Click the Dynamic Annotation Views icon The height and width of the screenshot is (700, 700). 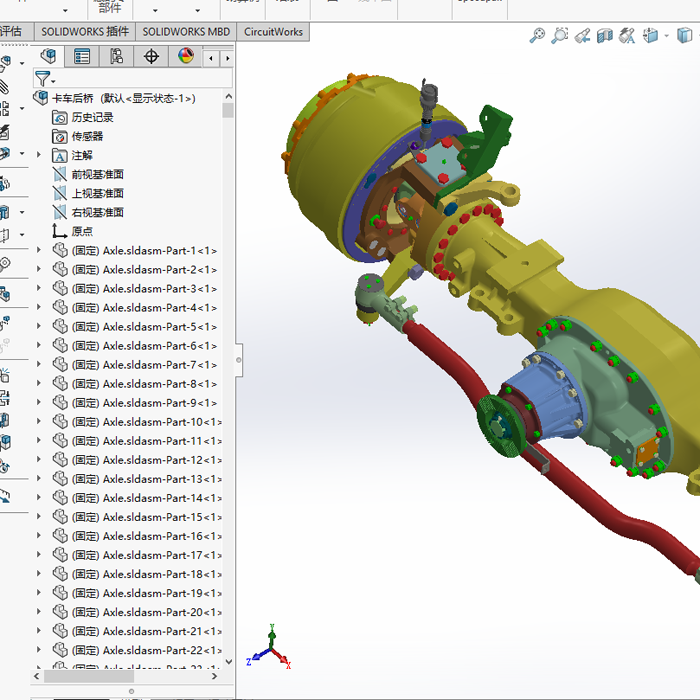coord(627,36)
